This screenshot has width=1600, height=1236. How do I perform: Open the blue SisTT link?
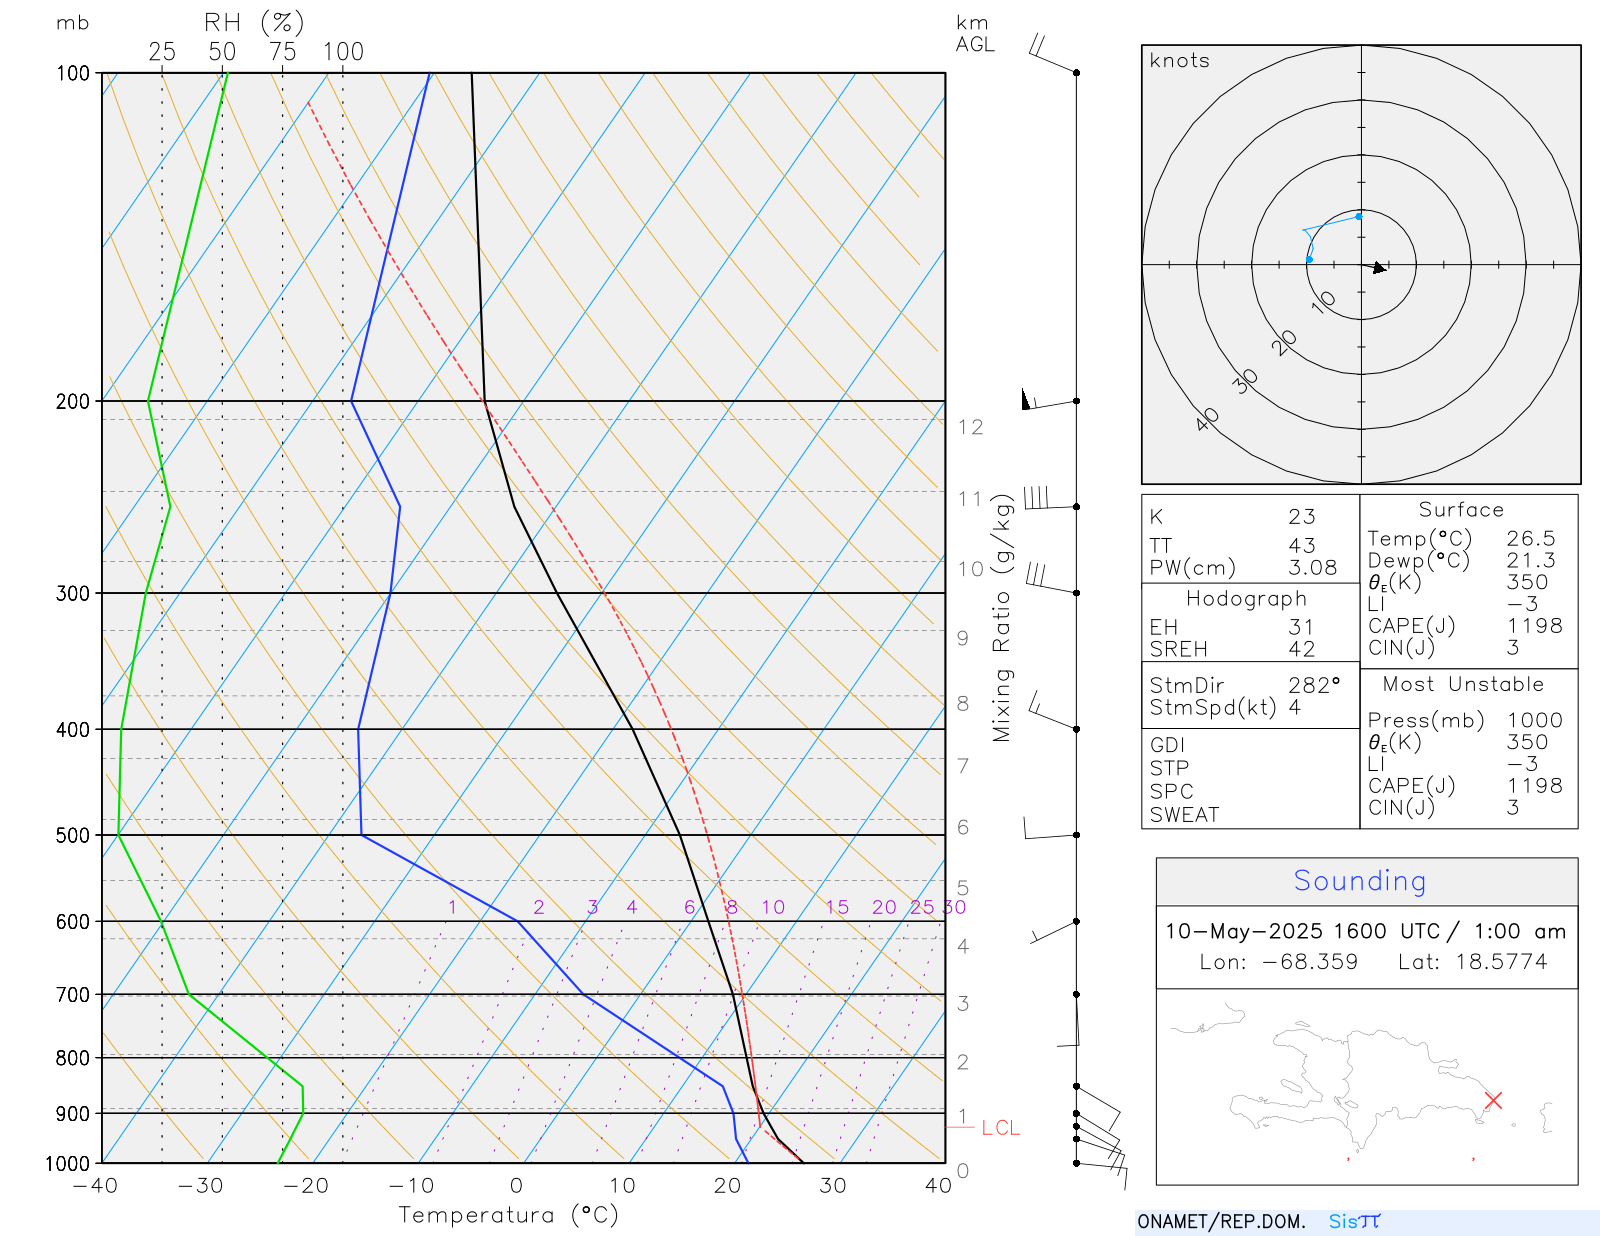[x=1354, y=1221]
